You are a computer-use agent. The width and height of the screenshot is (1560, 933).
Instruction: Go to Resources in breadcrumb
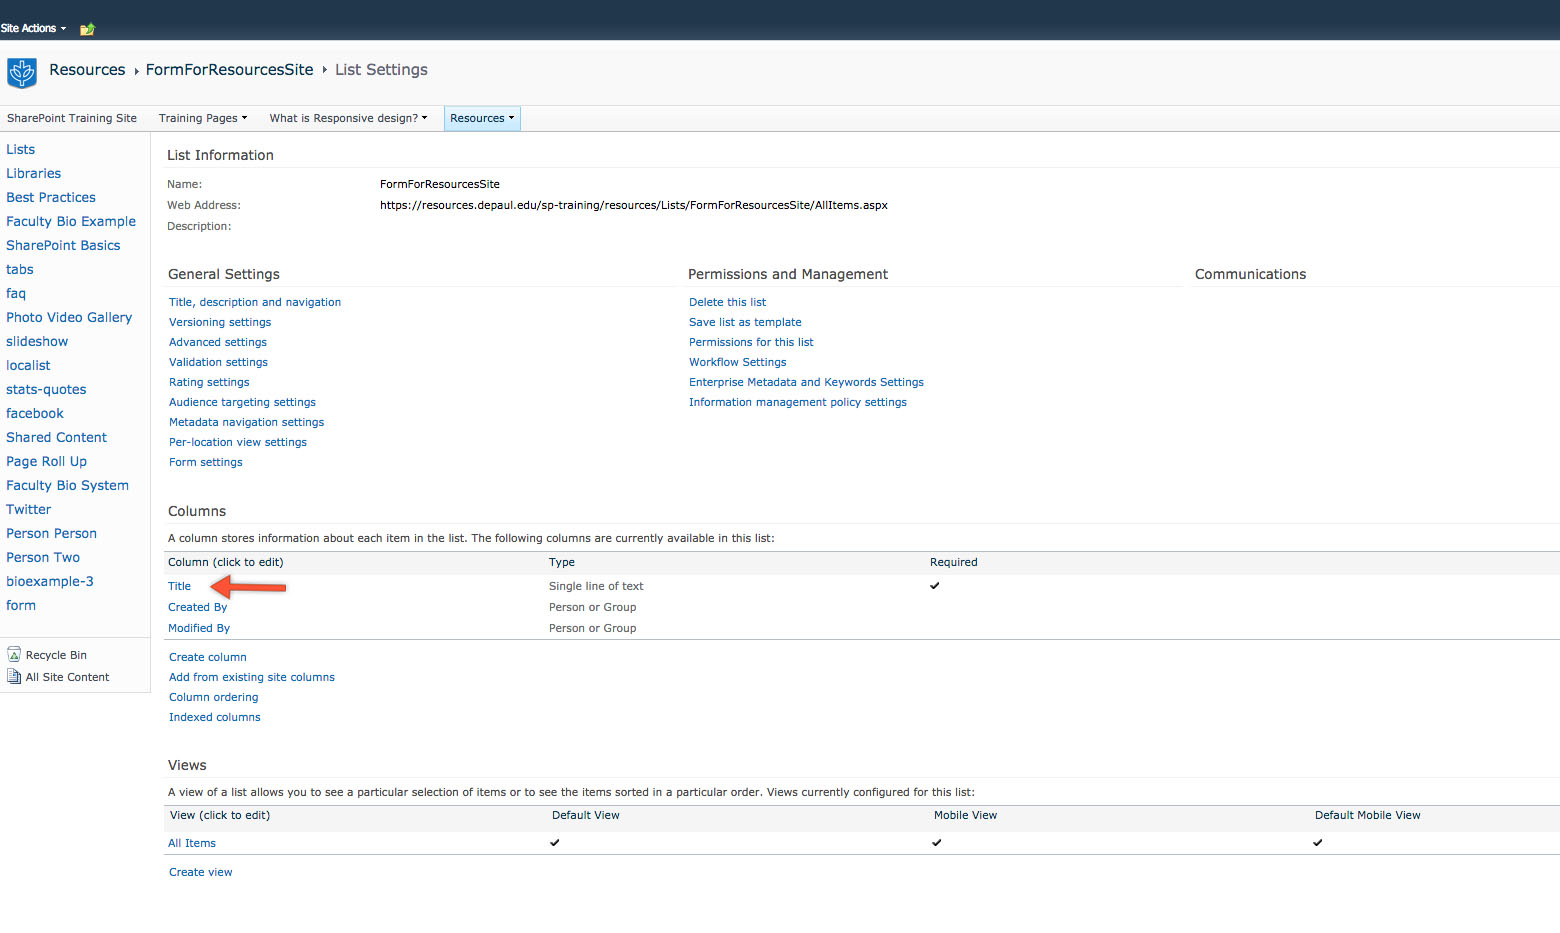click(x=87, y=70)
